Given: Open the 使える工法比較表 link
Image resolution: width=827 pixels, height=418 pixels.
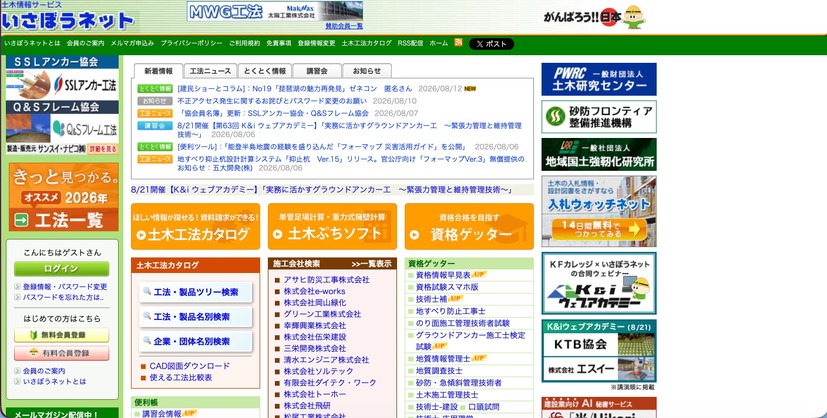Looking at the screenshot, I should pyautogui.click(x=181, y=377).
